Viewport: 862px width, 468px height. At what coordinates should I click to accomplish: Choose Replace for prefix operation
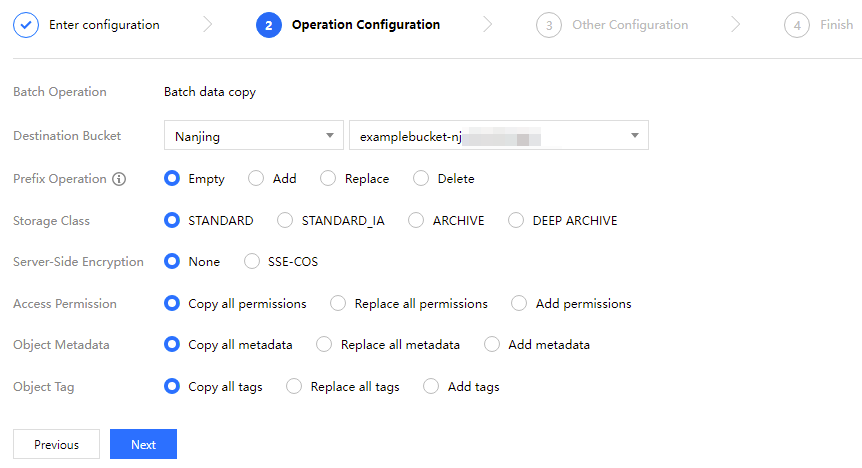click(328, 179)
